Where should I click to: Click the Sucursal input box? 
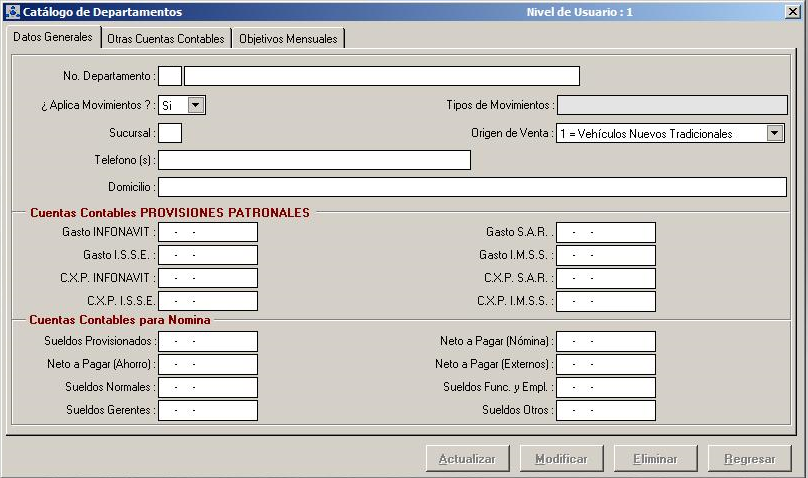tap(170, 133)
